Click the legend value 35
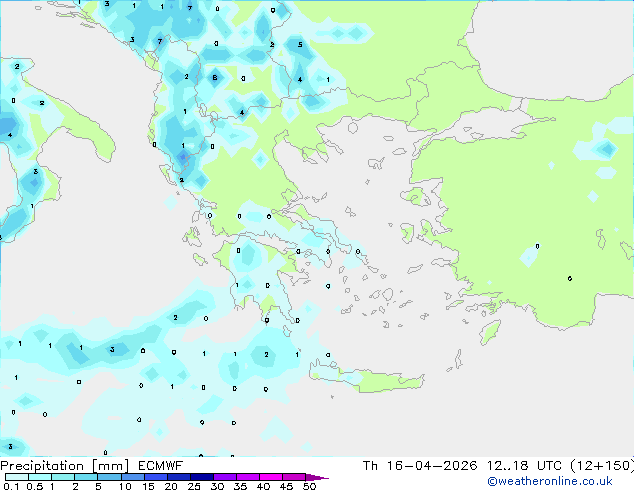The image size is (634, 490). coord(240,486)
